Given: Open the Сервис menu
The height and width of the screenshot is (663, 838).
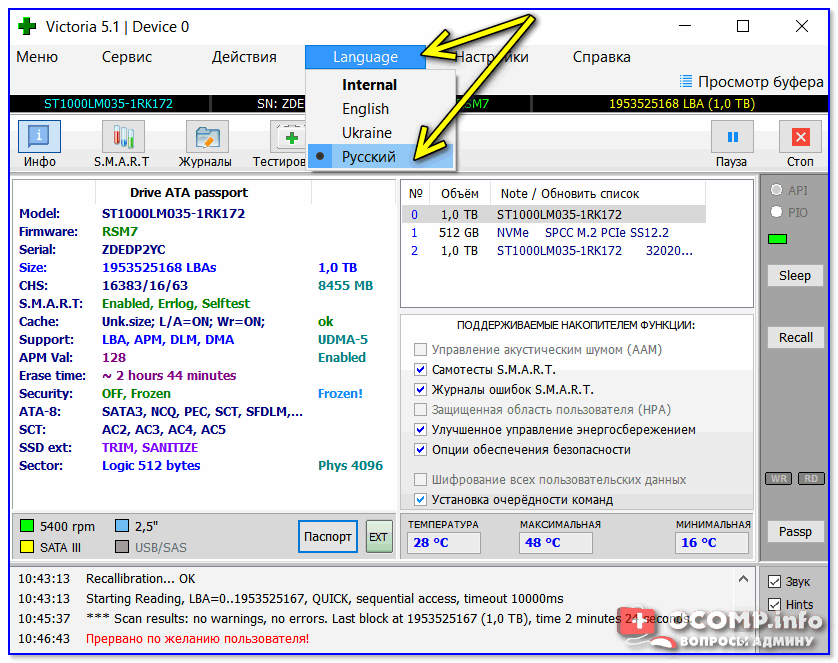Looking at the screenshot, I should tap(127, 57).
